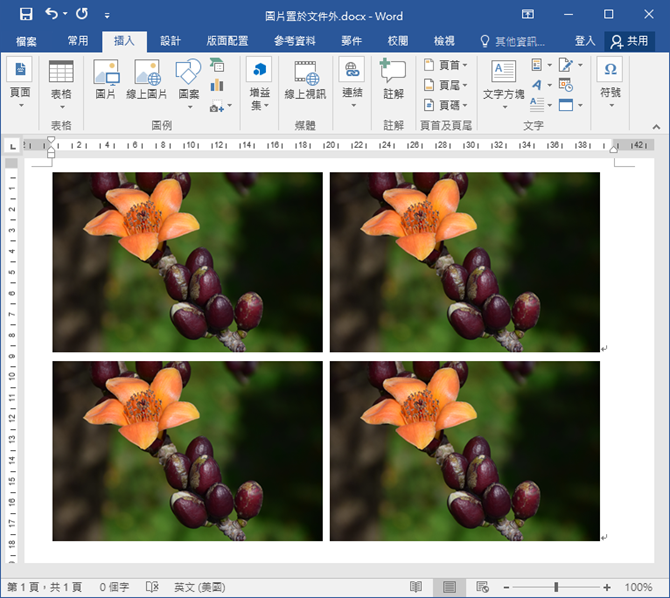Click the right indent marker on ruler

click(614, 149)
